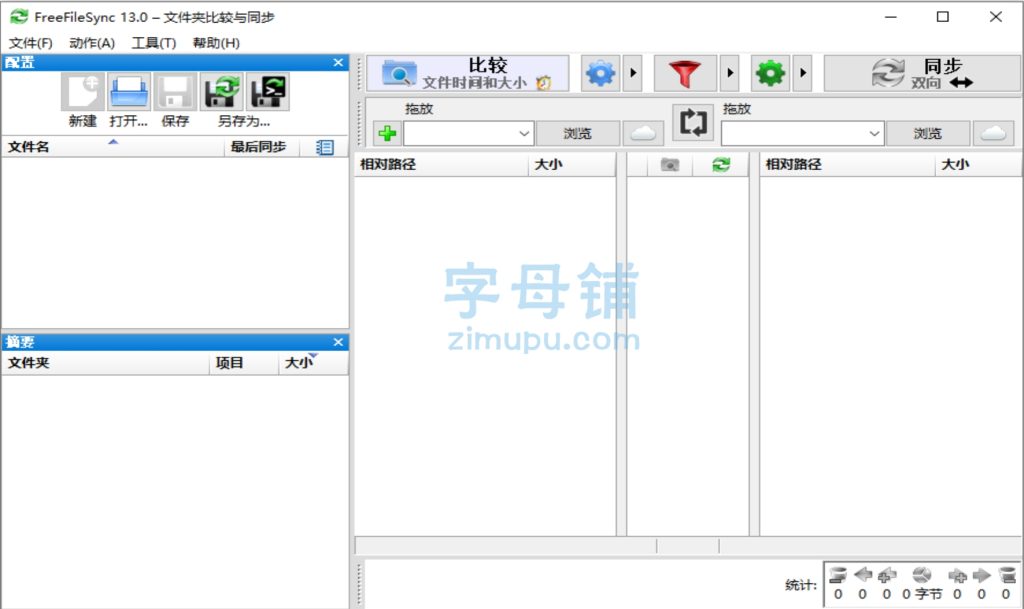The image size is (1024, 609).
Task: Sort summary by 大小 column
Action: click(x=313, y=363)
